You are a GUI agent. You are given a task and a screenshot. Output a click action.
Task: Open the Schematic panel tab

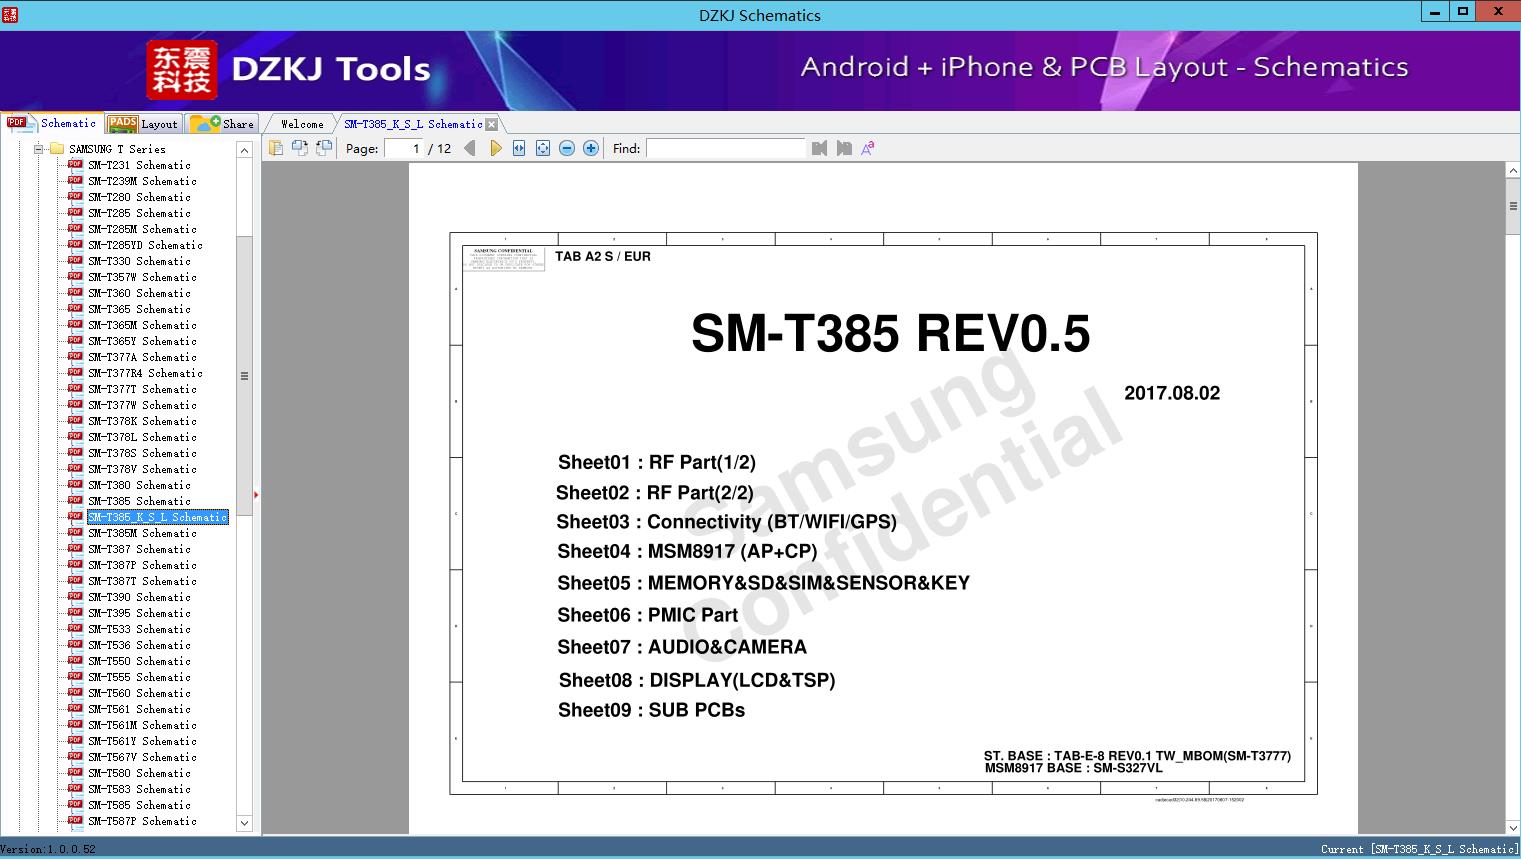(52, 123)
